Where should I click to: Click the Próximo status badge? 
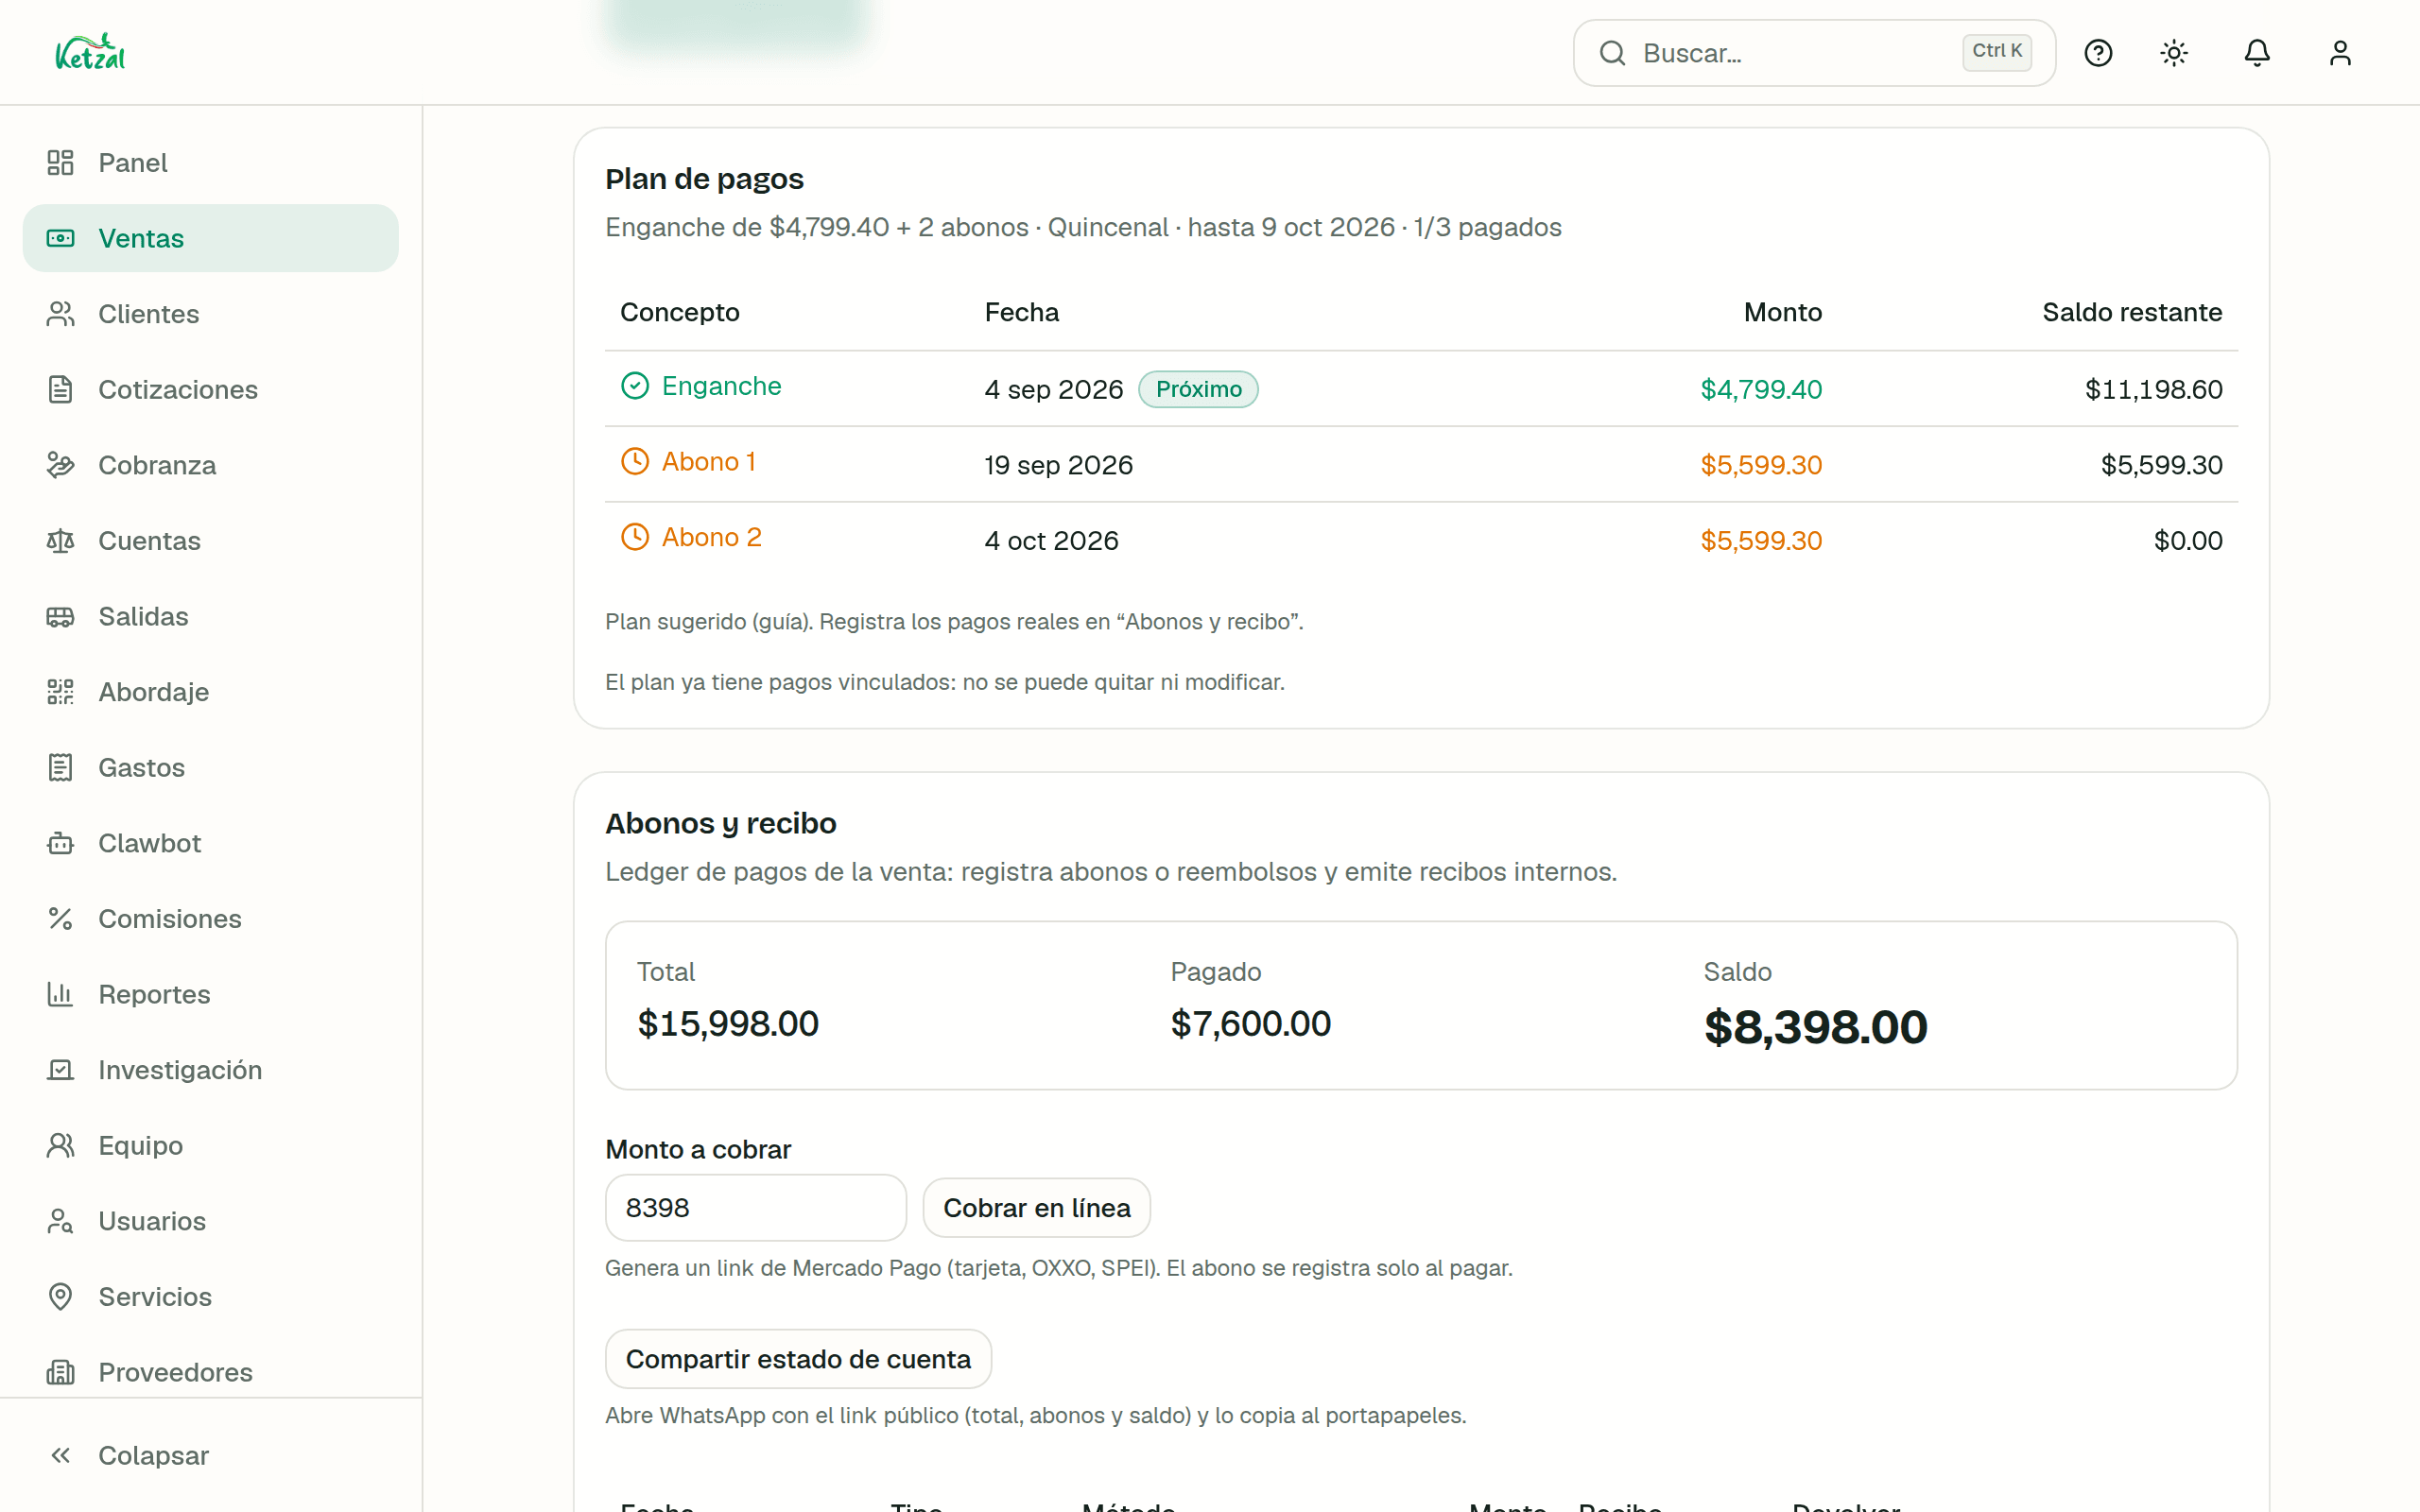pyautogui.click(x=1198, y=389)
